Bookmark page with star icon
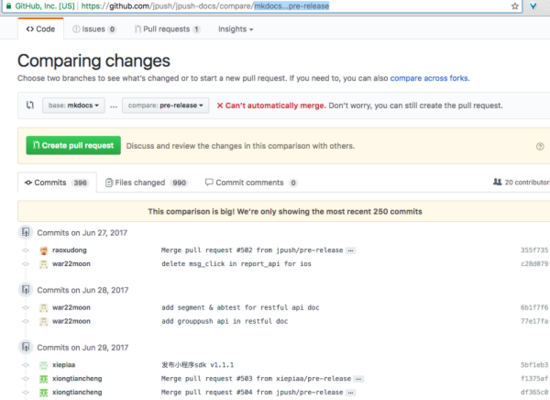This screenshot has width=550, height=400. click(515, 6)
